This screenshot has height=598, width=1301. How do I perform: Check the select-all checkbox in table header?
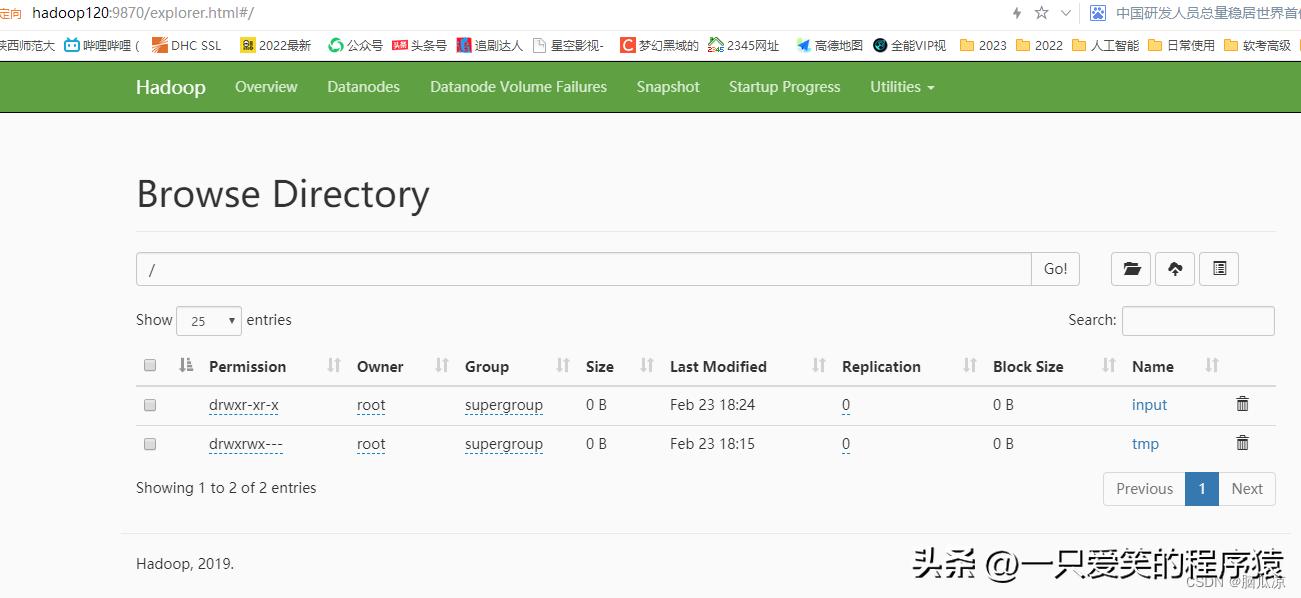[150, 365]
